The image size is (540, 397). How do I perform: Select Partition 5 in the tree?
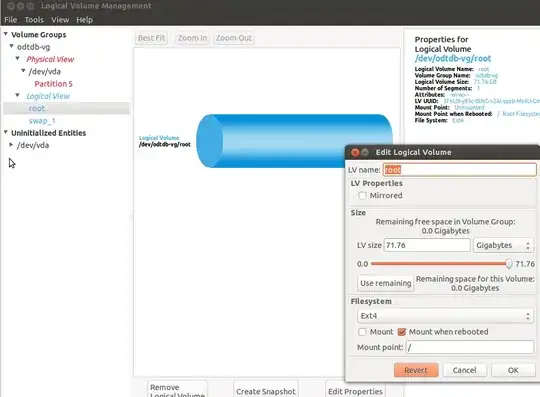[x=53, y=84]
